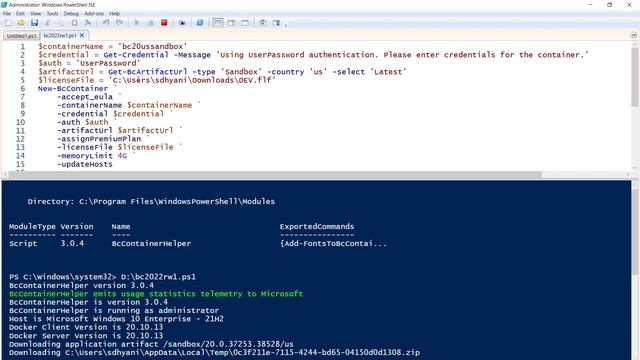Show script pane on right layout icon

click(231, 23)
